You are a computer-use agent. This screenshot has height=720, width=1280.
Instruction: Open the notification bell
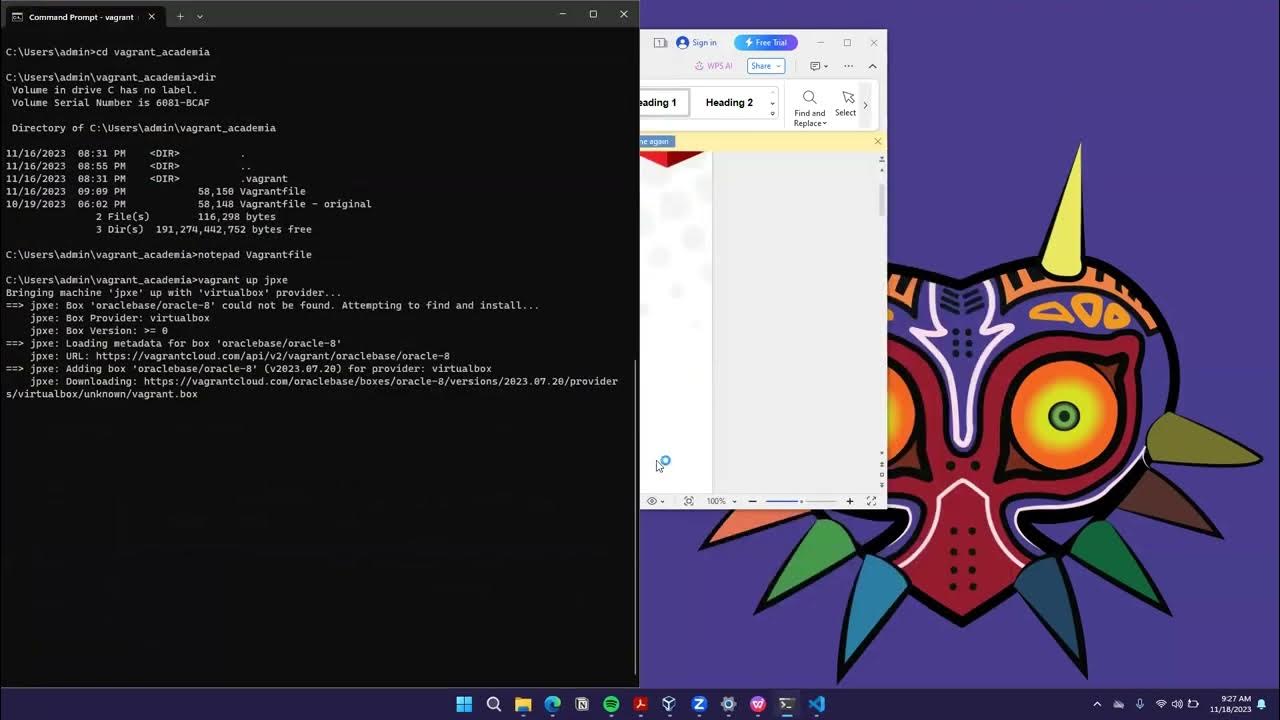coord(1262,704)
